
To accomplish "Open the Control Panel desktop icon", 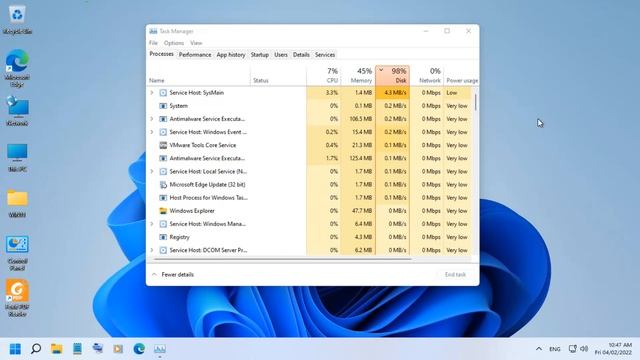I will coord(17,253).
